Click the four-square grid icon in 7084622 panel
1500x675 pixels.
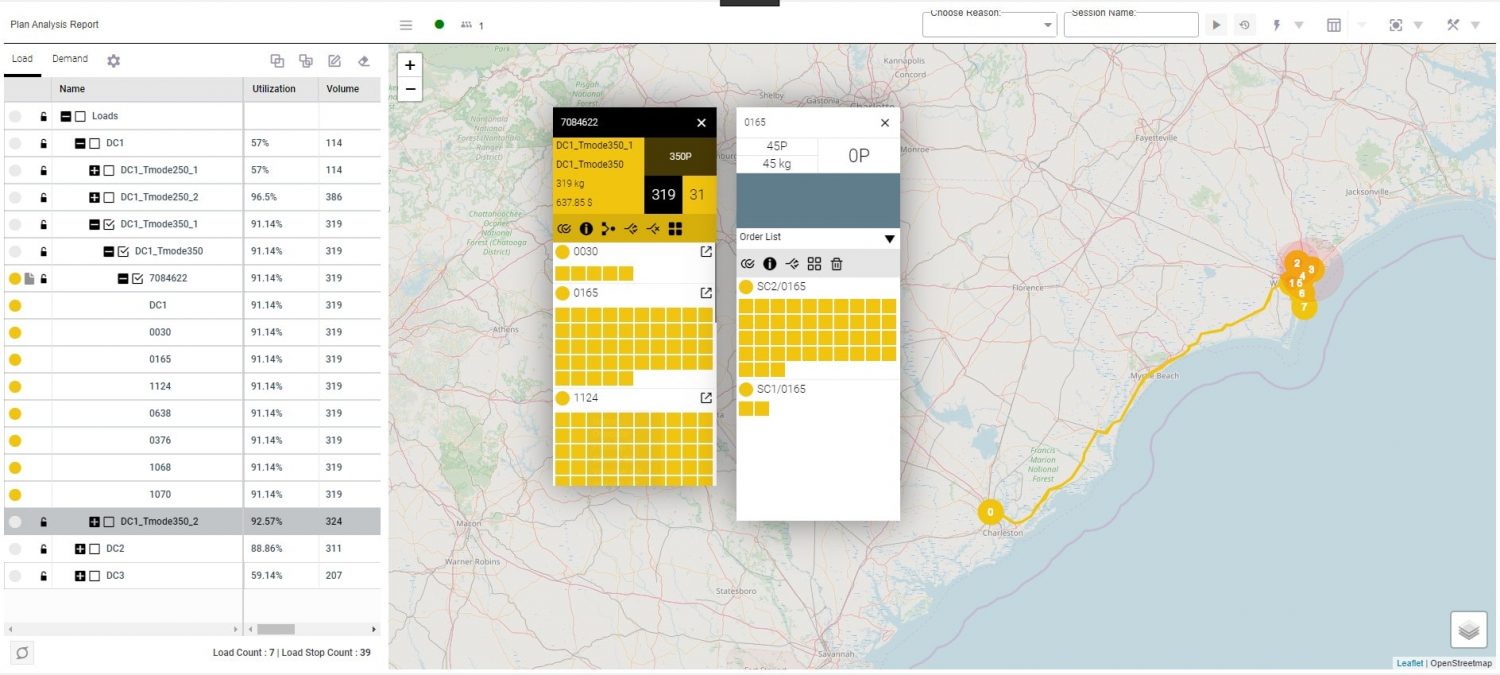click(676, 229)
